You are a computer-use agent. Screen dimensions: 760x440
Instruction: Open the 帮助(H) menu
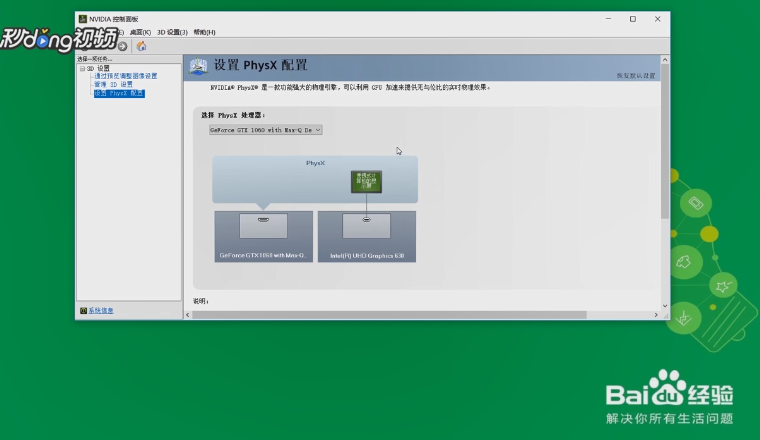[x=205, y=32]
